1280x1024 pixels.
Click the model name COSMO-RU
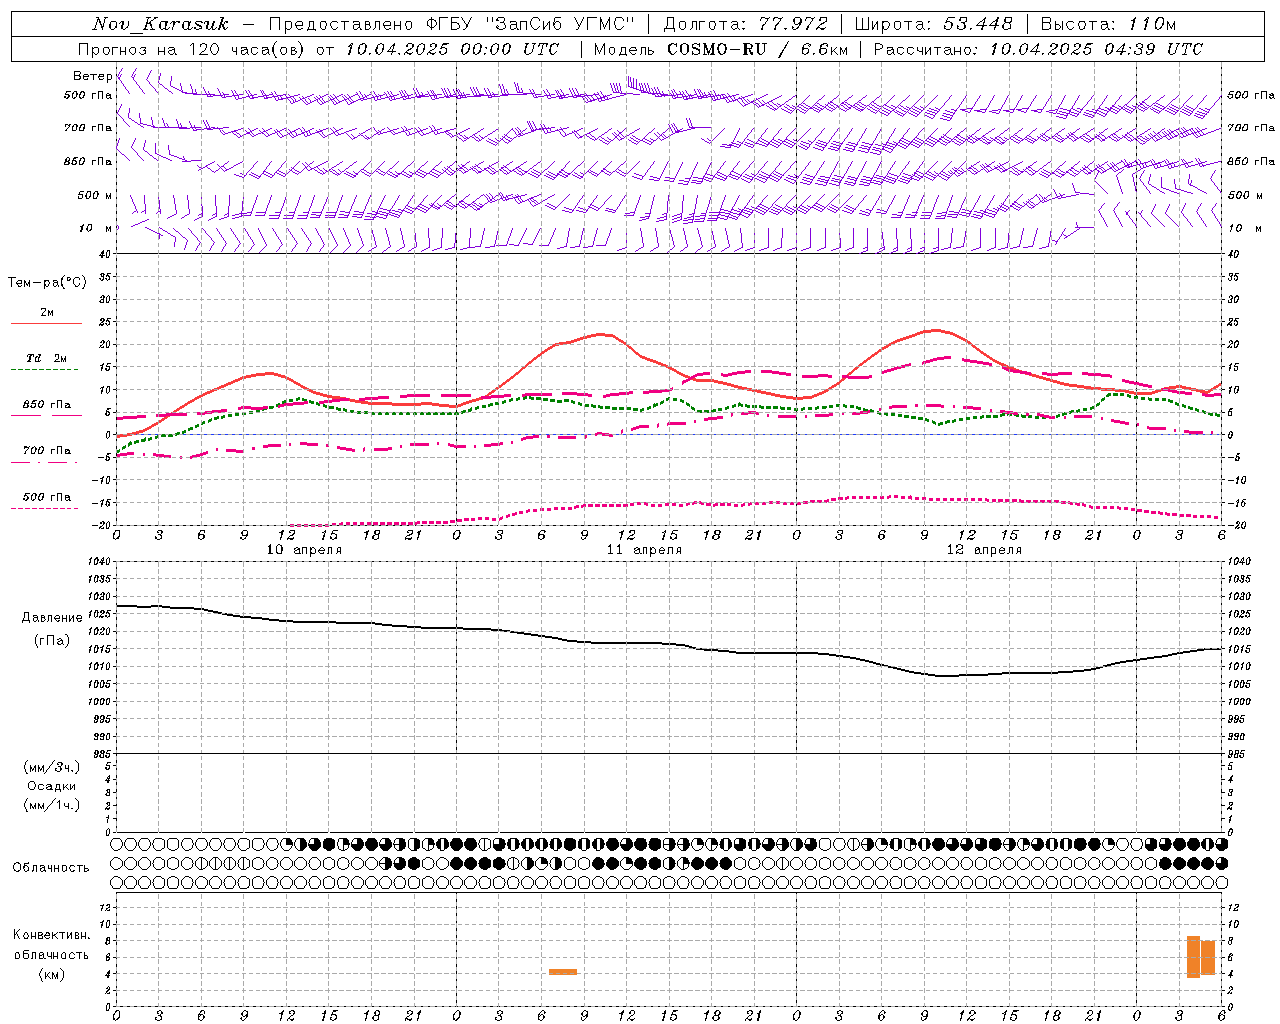point(717,49)
